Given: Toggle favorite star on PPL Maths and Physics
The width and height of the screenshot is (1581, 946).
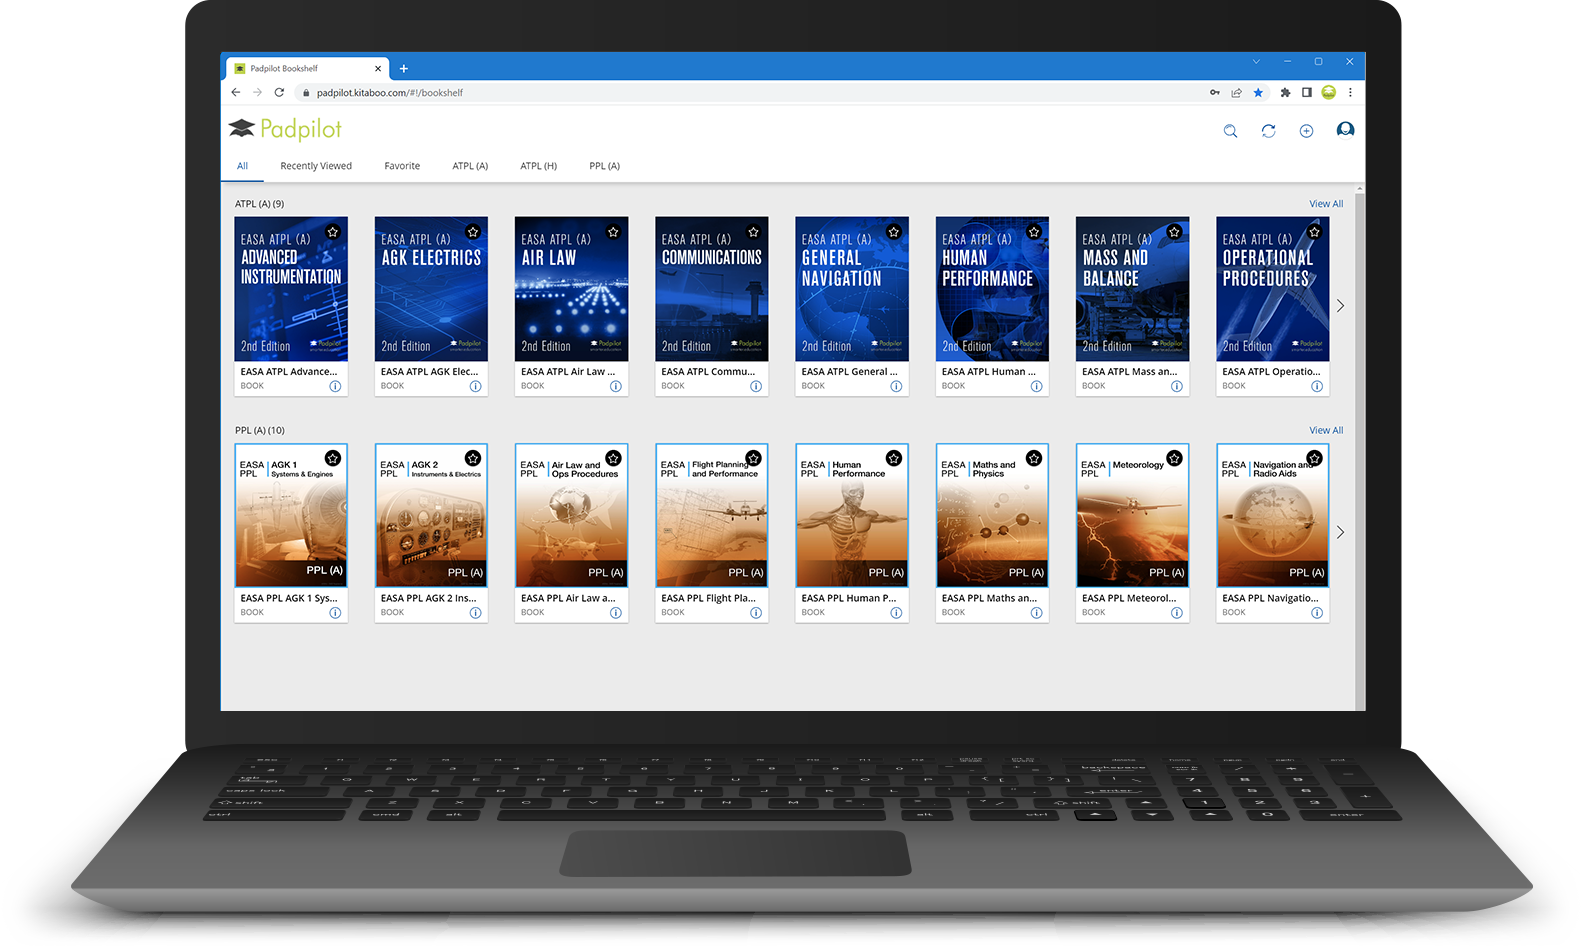Looking at the screenshot, I should point(1034,458).
